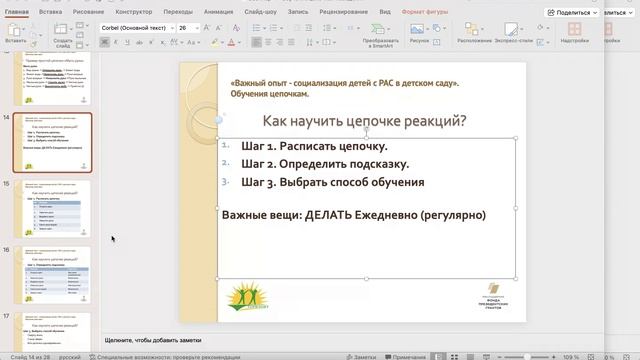
Task: Click the Создать слайд new slide icon
Action: tap(61, 29)
